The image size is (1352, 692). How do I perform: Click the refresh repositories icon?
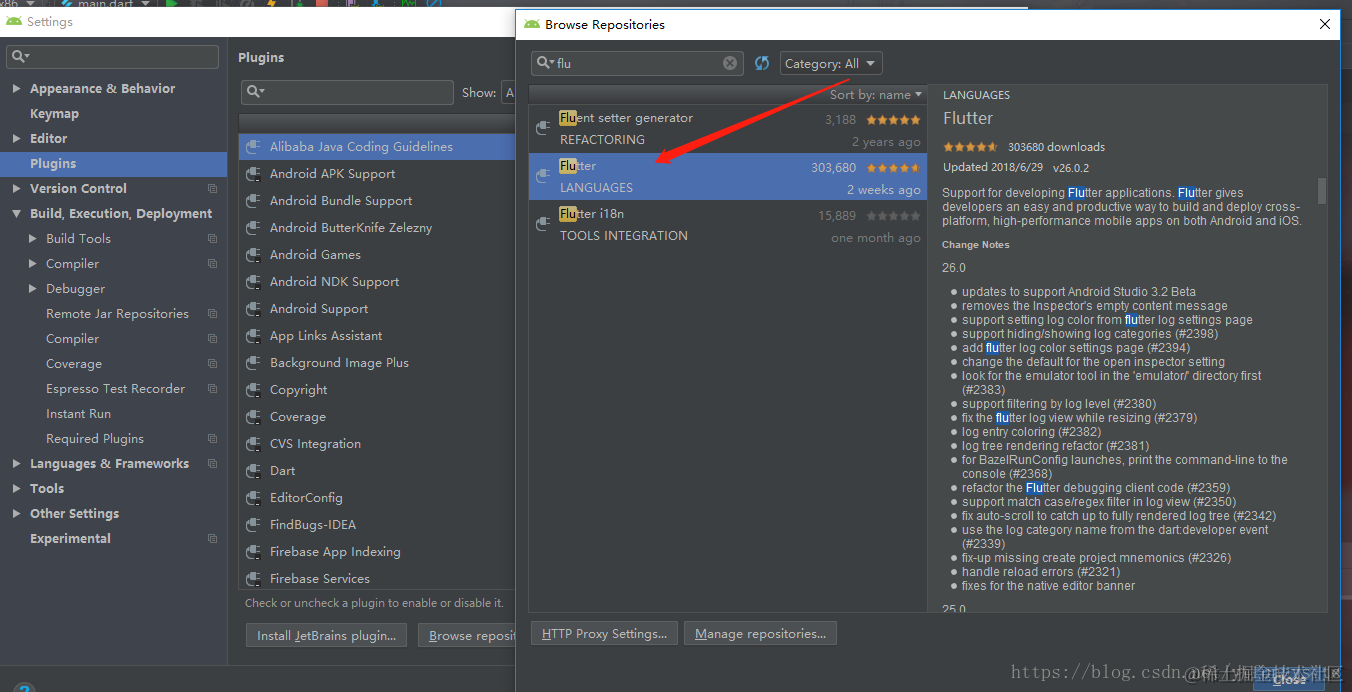[x=762, y=63]
